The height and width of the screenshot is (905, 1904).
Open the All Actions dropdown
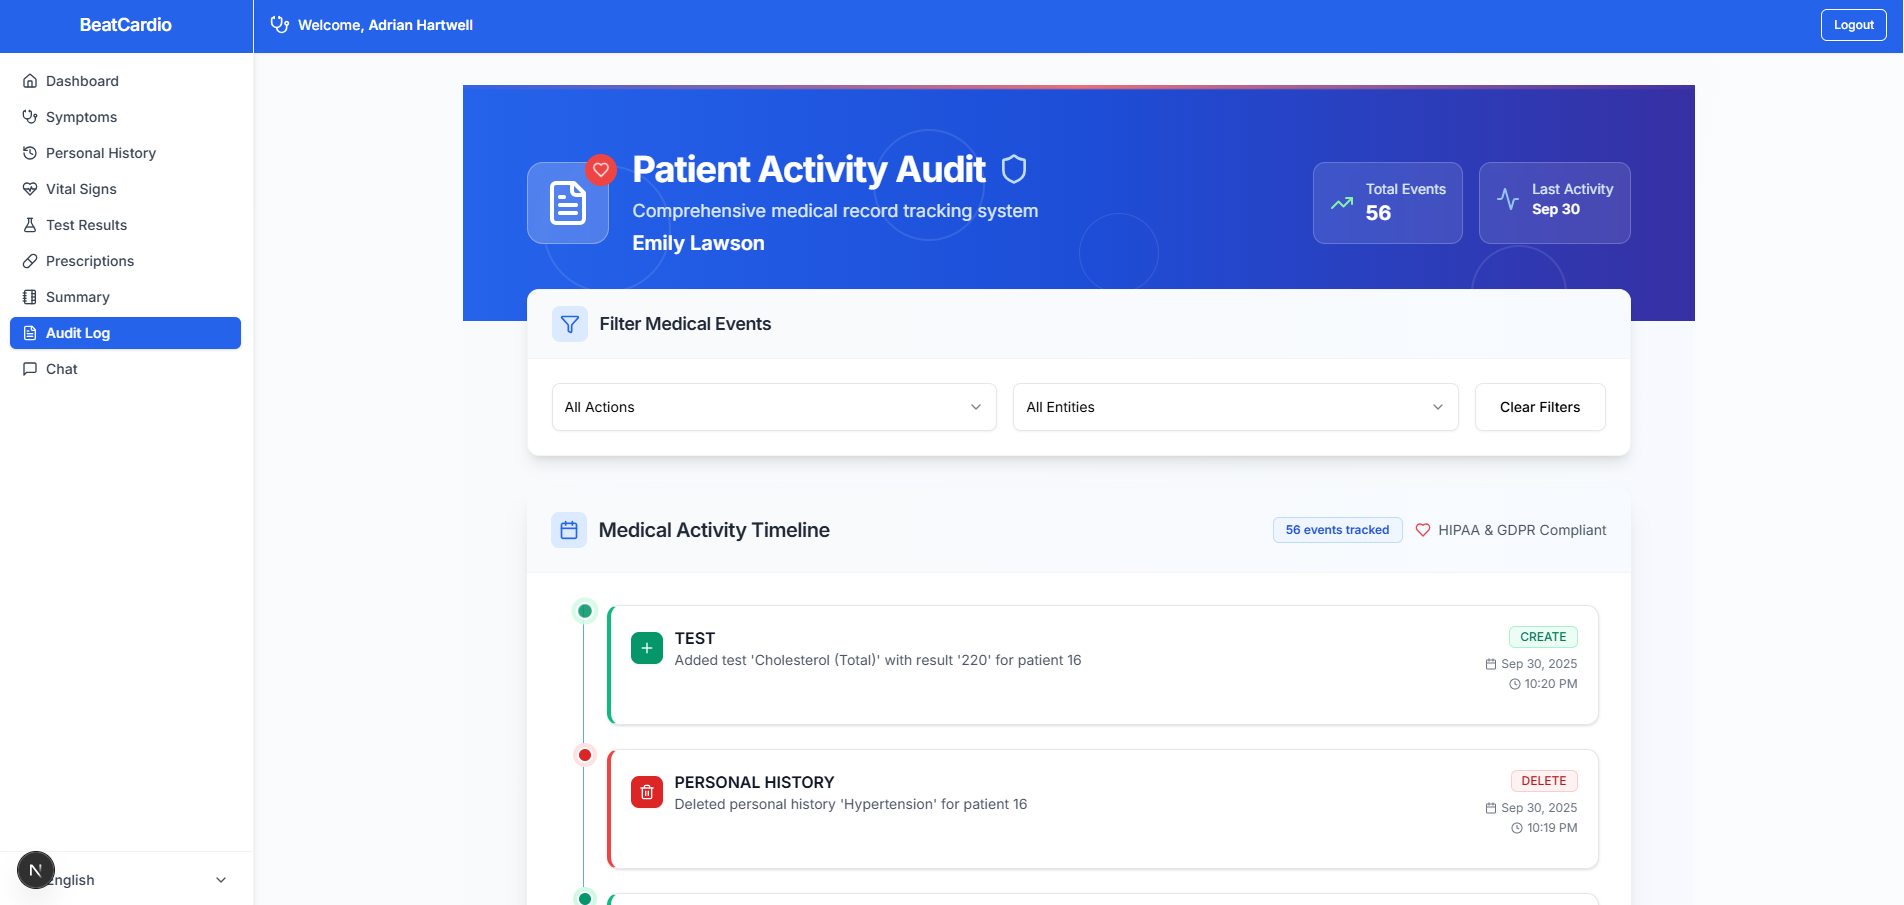tap(773, 407)
